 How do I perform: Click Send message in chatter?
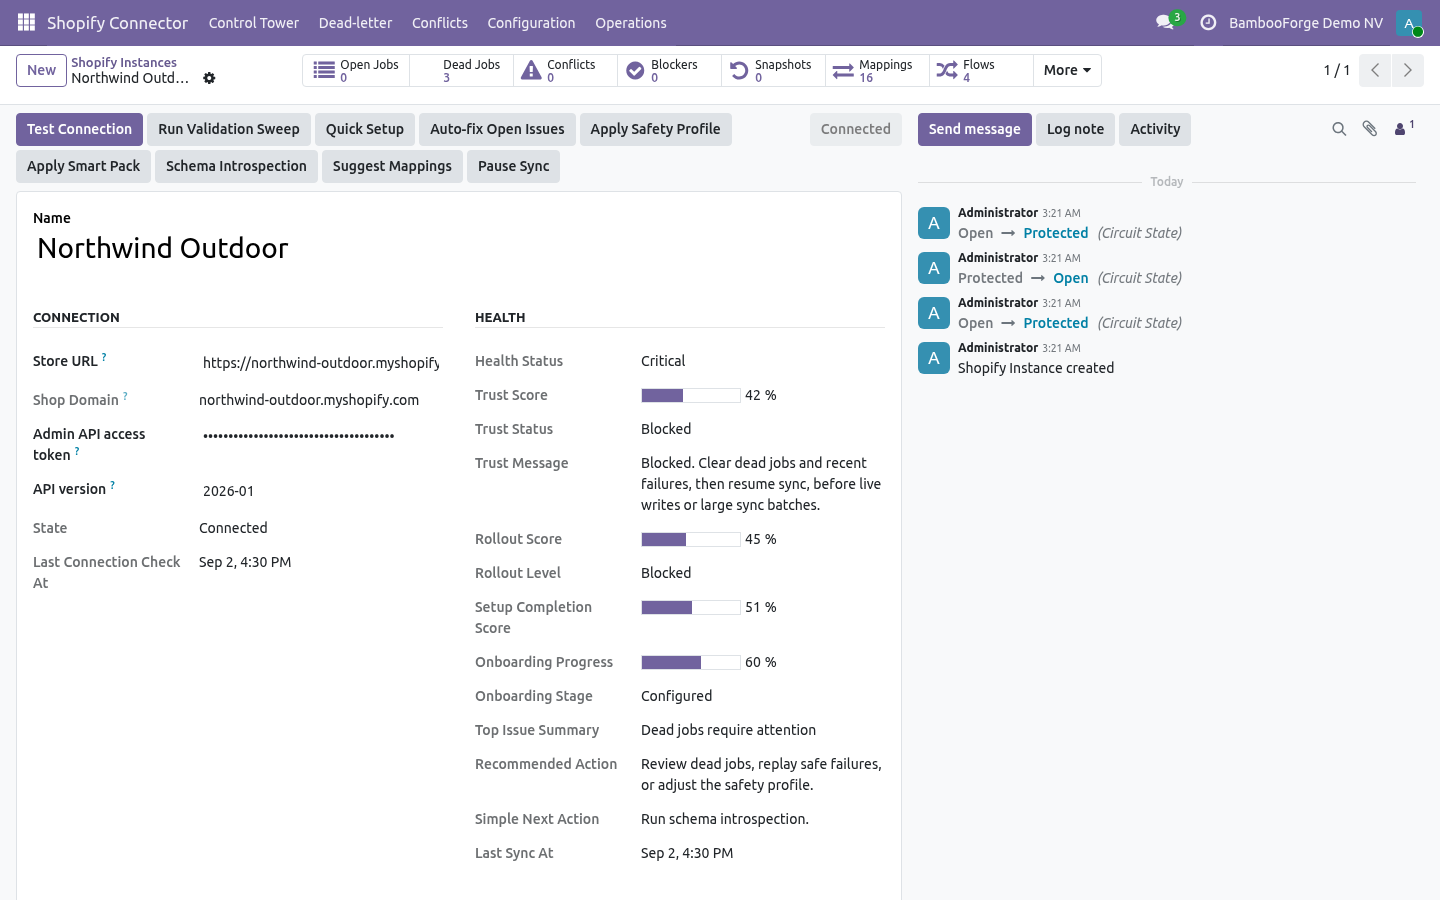click(974, 129)
